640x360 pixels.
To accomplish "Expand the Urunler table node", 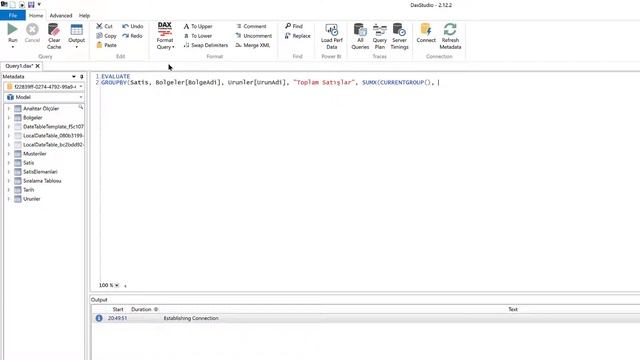I will (x=9, y=199).
